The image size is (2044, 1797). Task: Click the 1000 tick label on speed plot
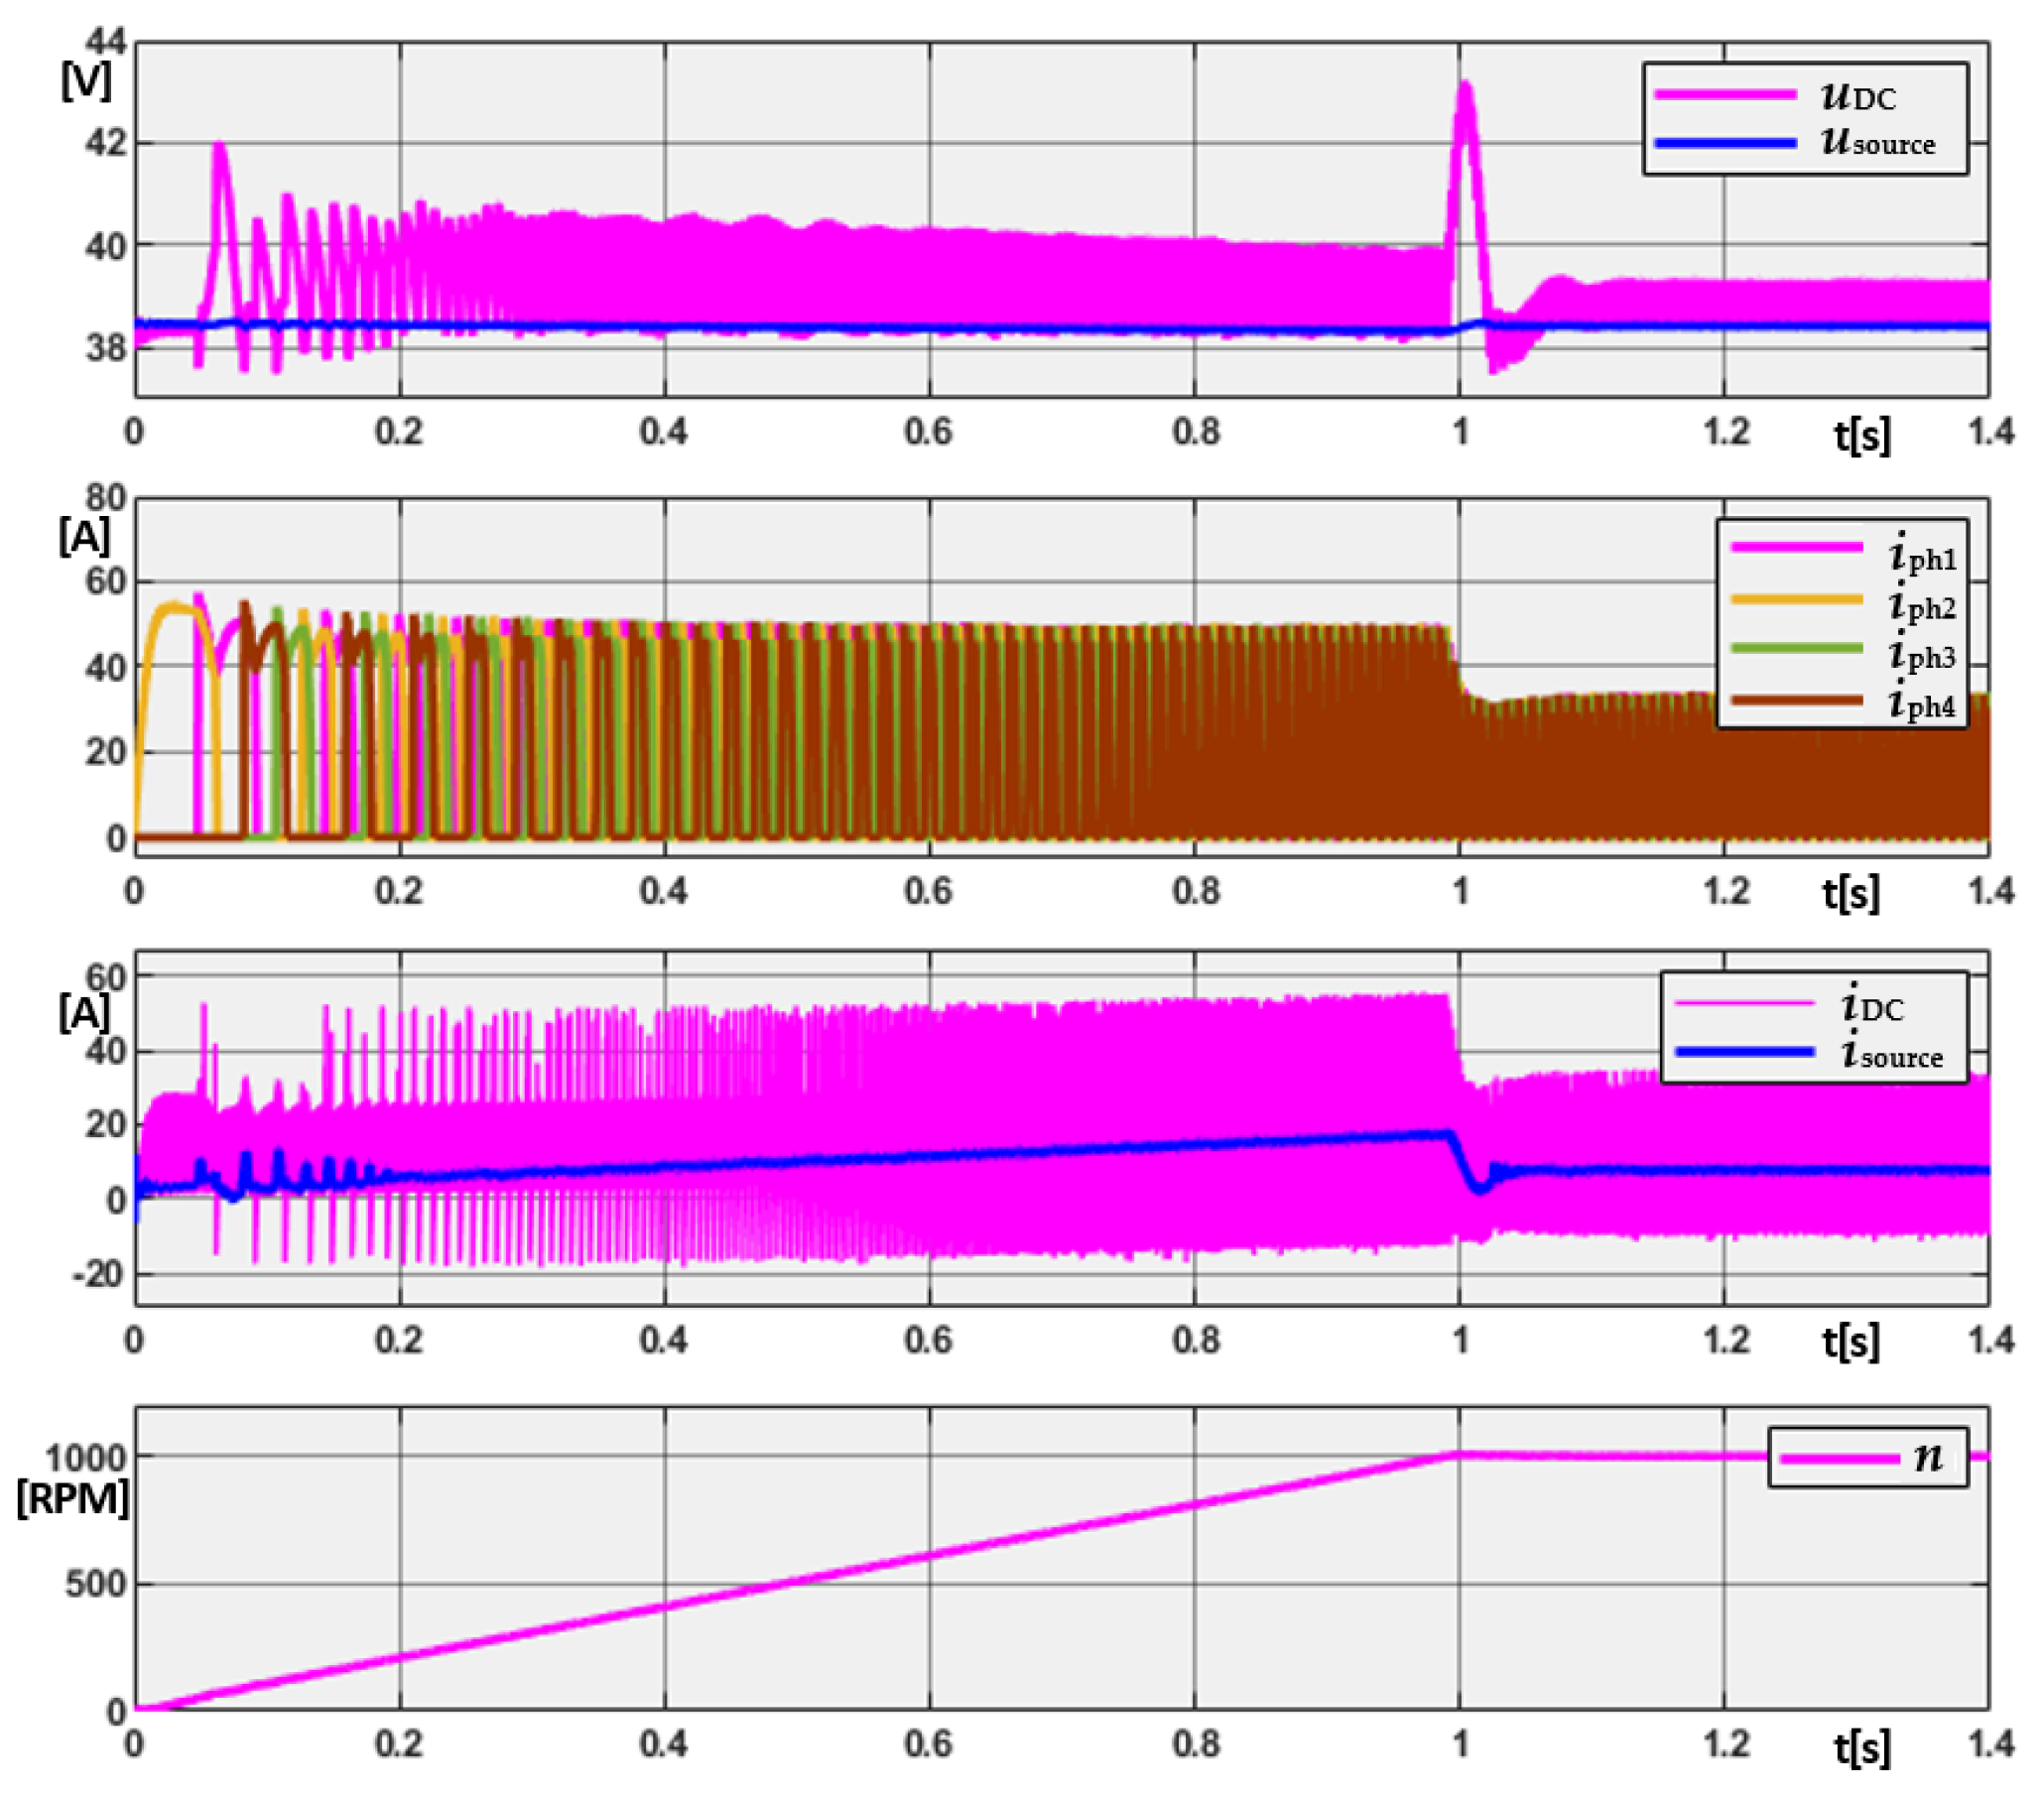pyautogui.click(x=84, y=1458)
